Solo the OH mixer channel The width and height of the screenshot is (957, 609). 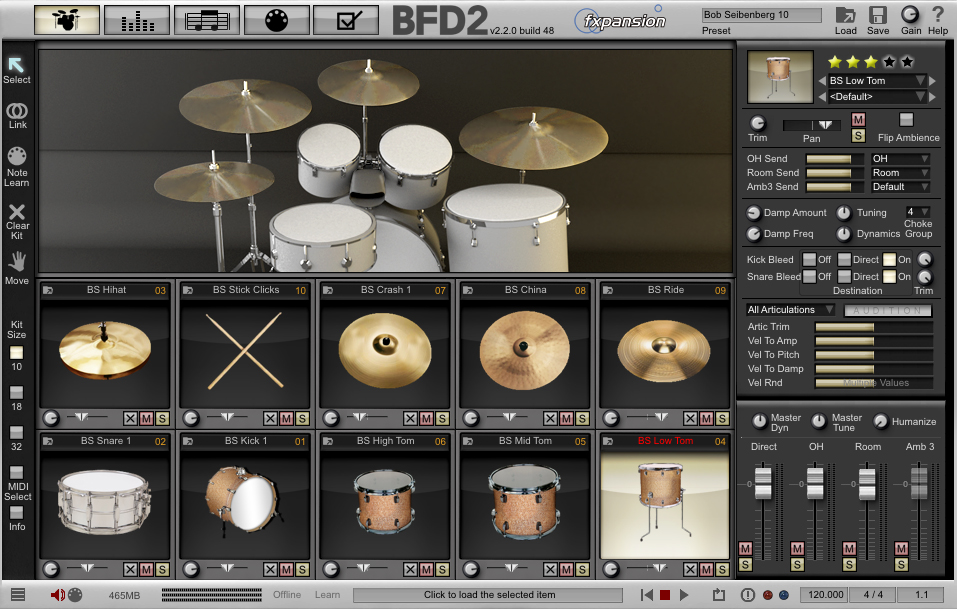pyautogui.click(x=797, y=565)
